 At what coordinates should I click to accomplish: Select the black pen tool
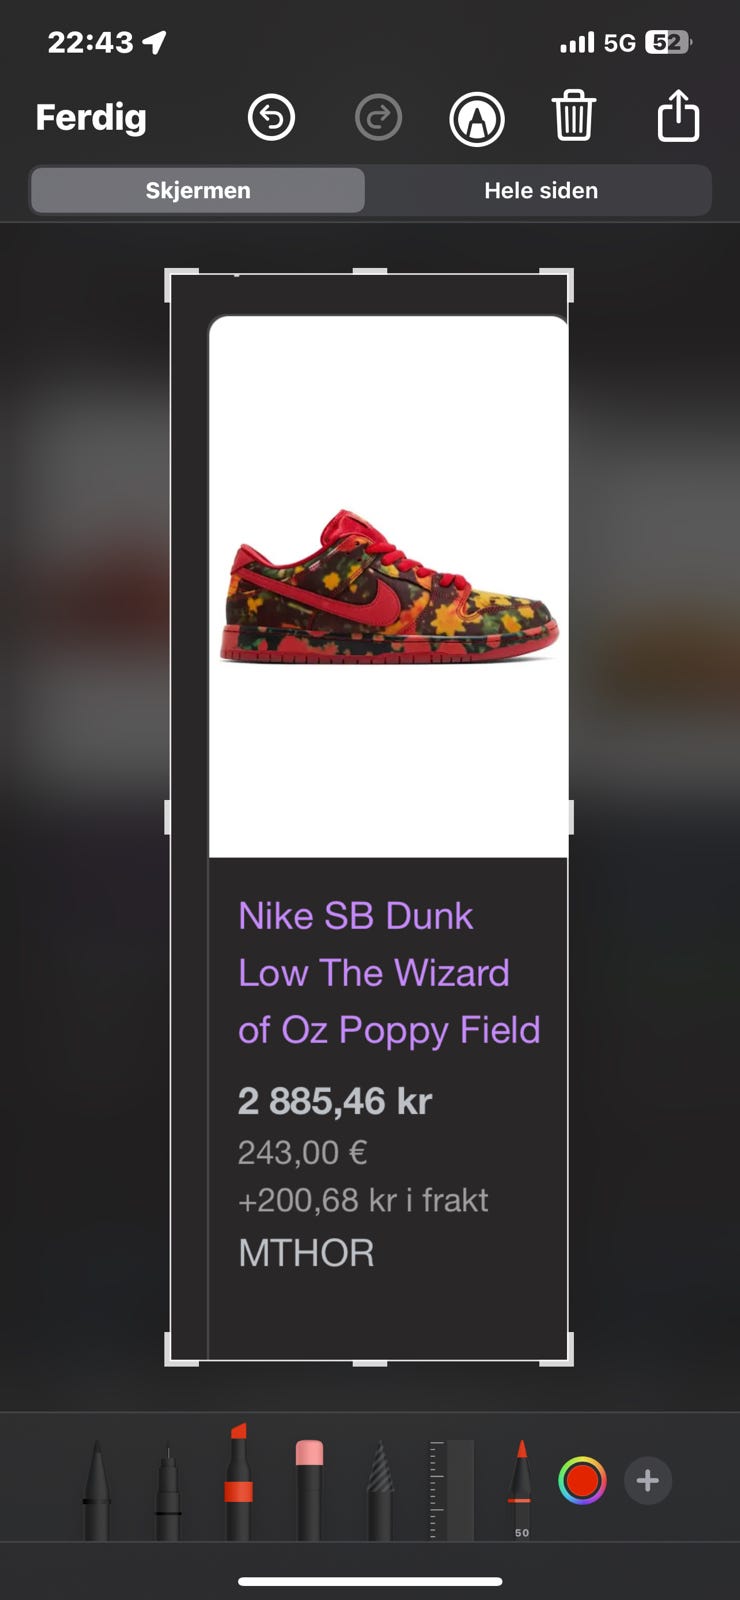pyautogui.click(x=96, y=1490)
